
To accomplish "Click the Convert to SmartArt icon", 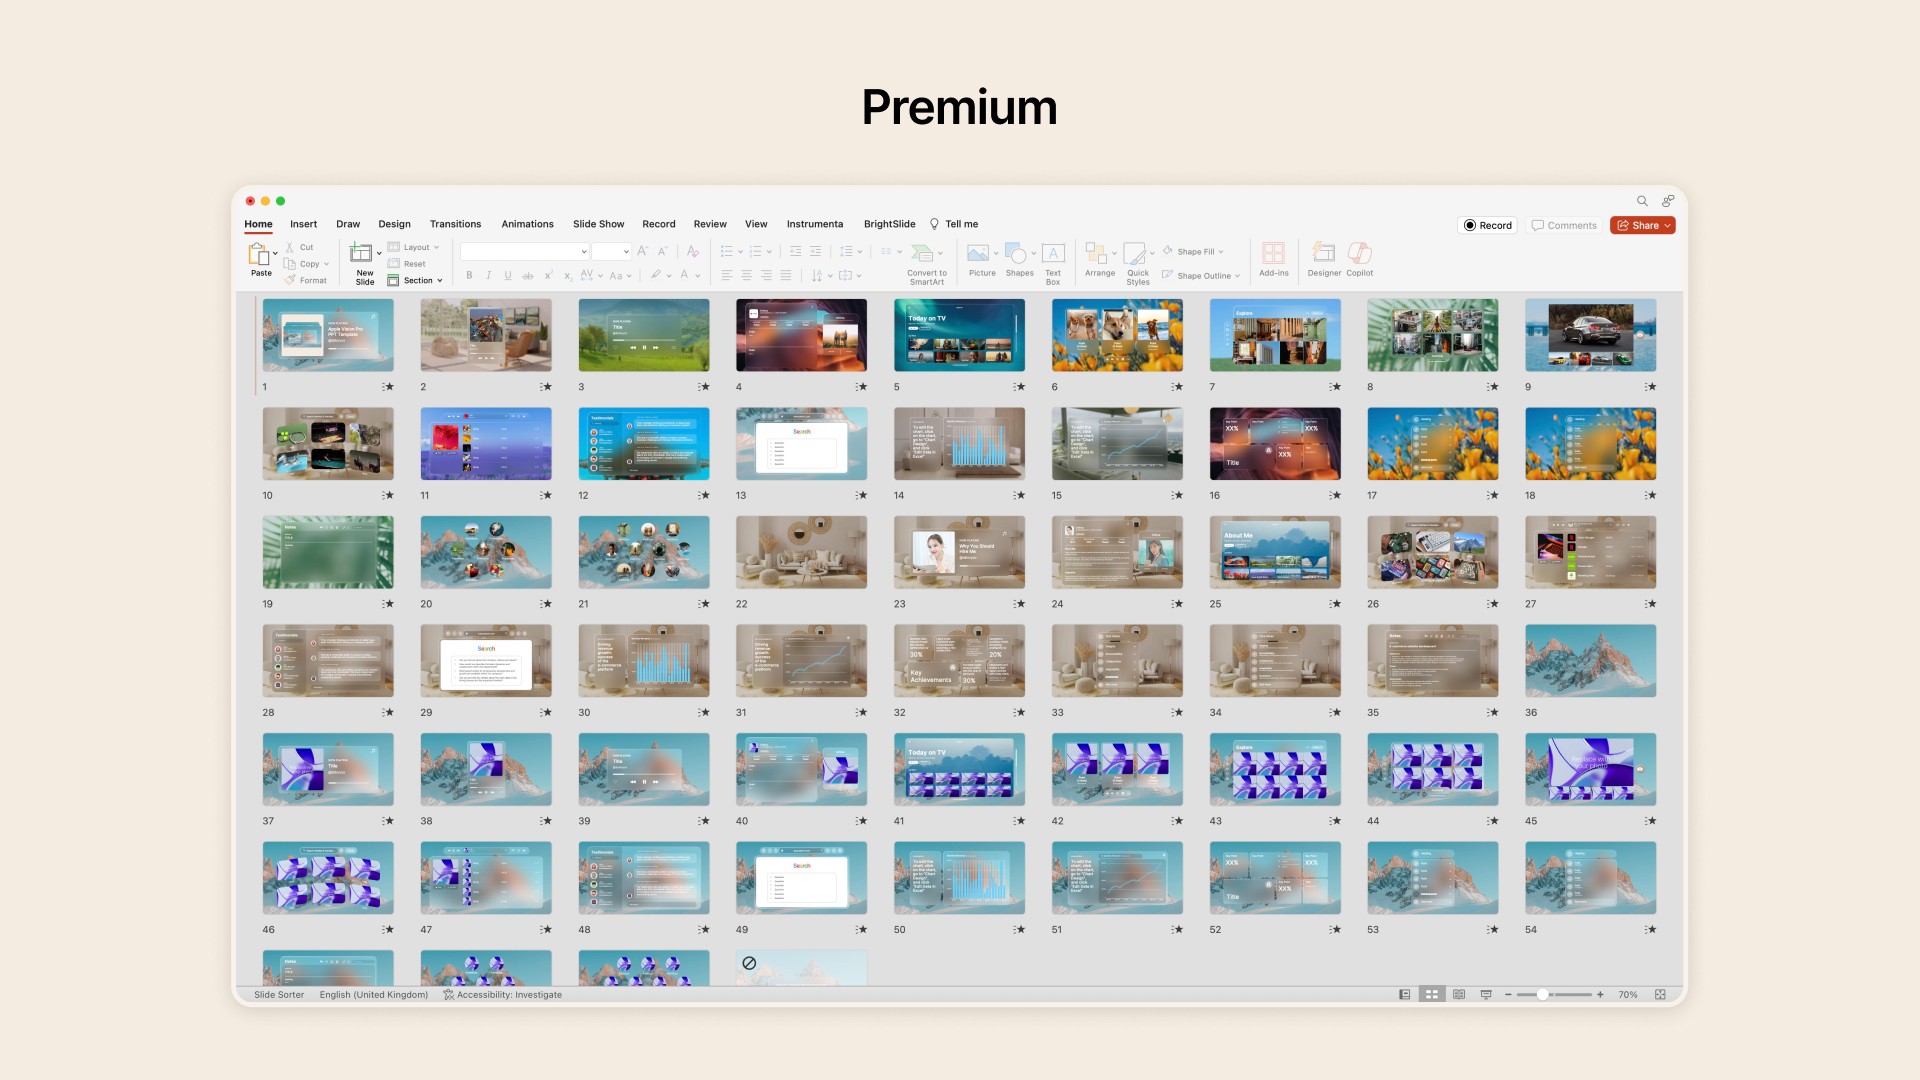I will (x=923, y=253).
